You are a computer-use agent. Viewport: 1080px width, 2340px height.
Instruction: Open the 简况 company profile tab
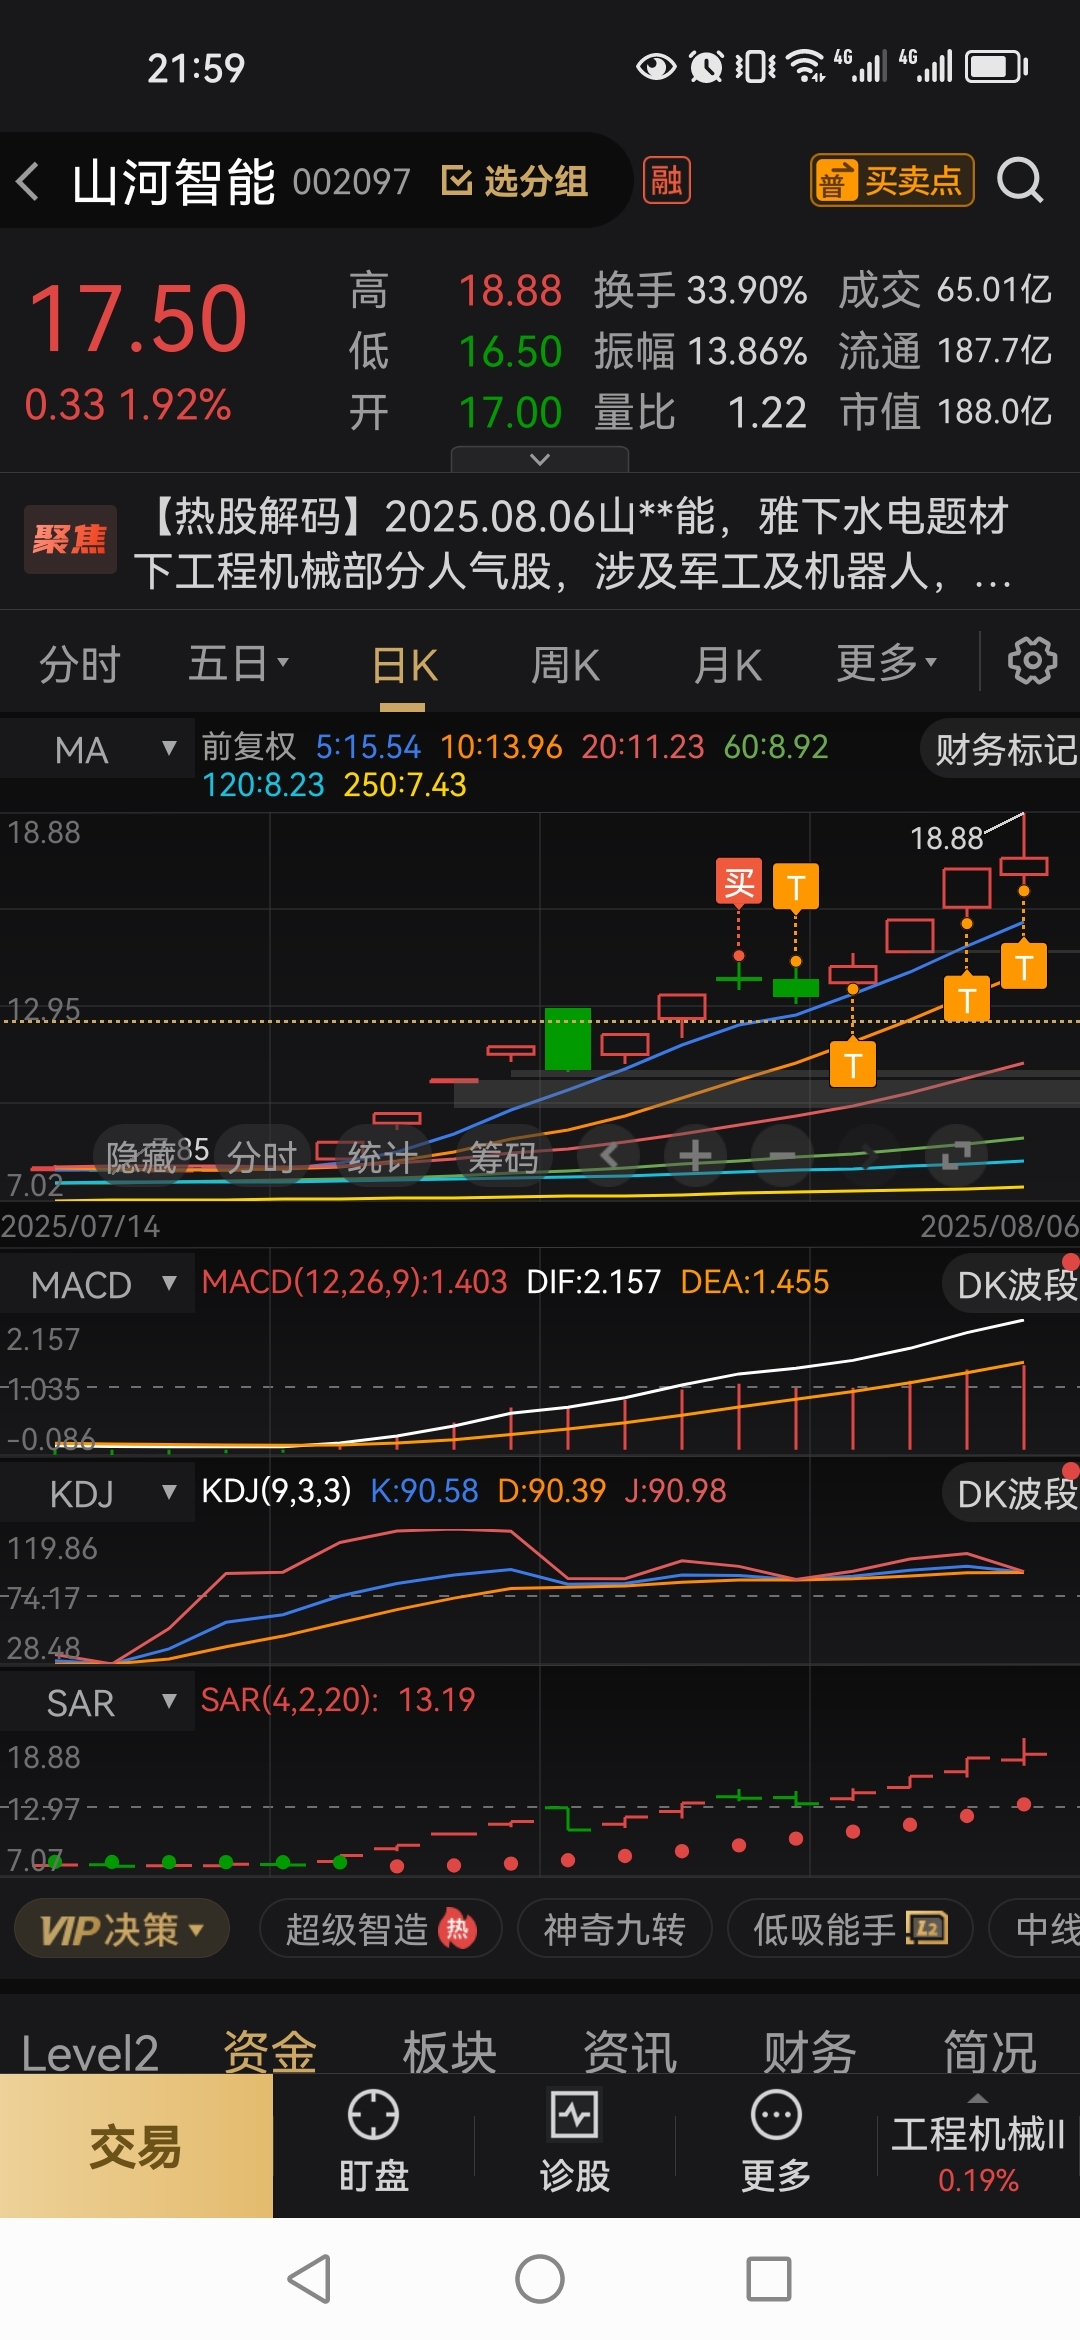[990, 2052]
